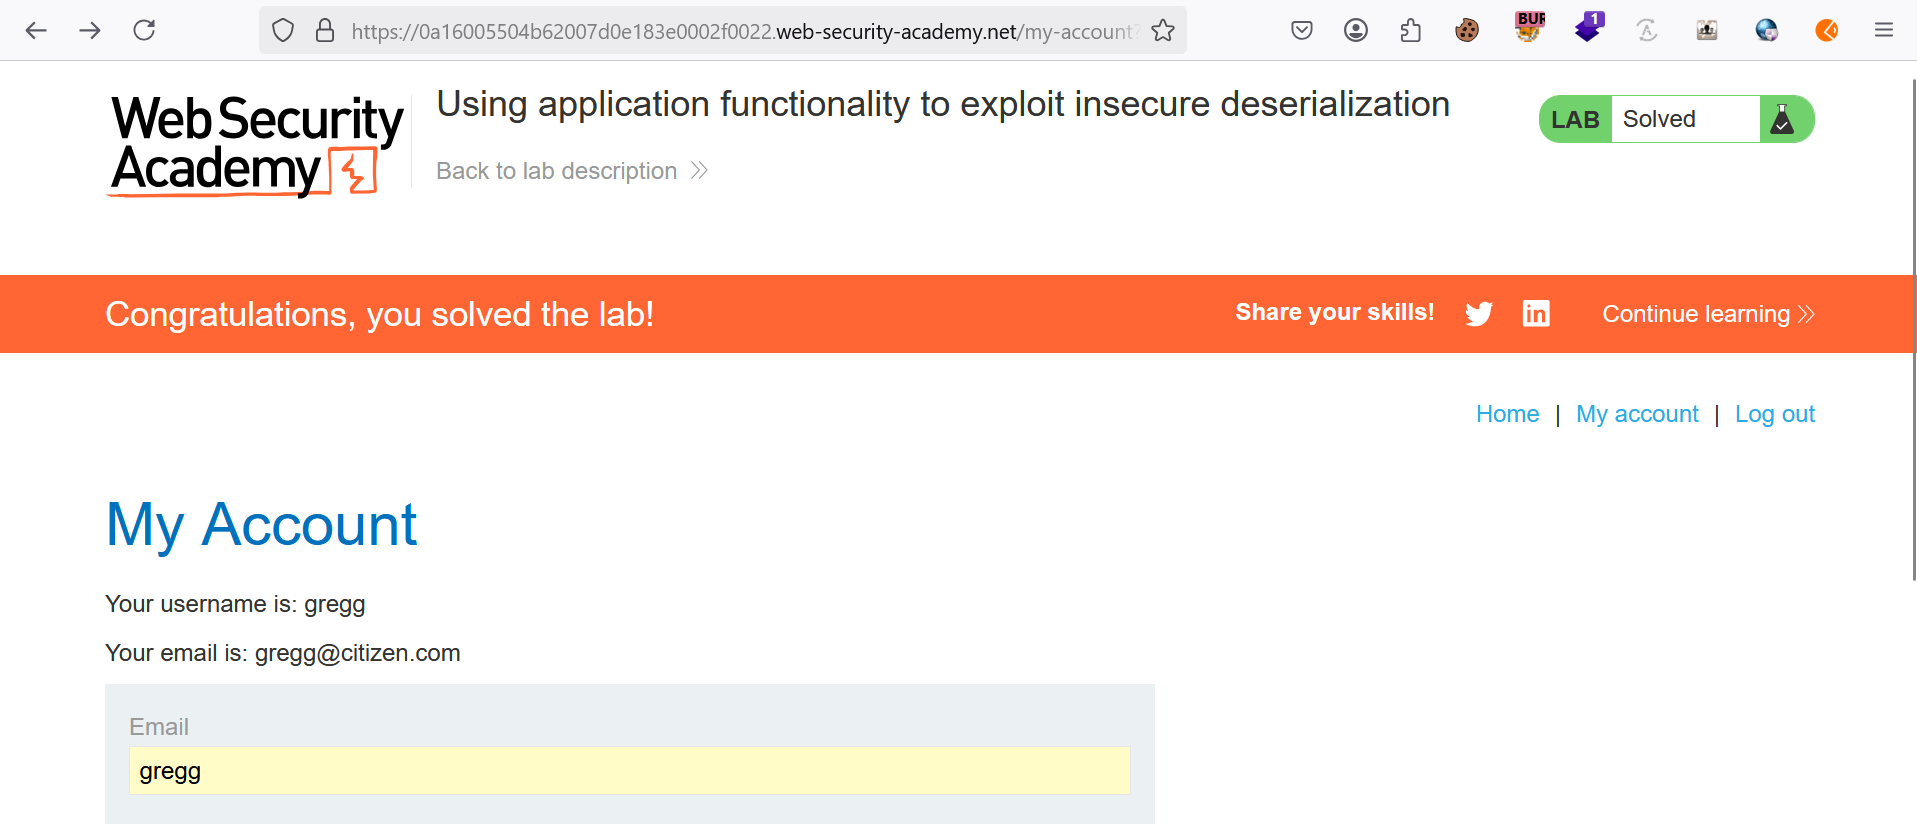The width and height of the screenshot is (1917, 824).
Task: Click the lock site information icon
Action: [x=325, y=31]
